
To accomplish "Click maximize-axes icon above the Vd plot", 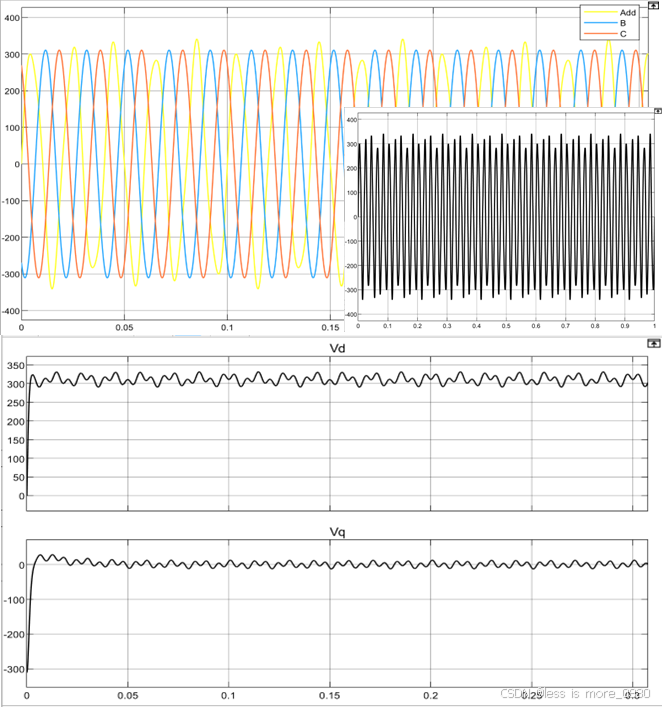I will (x=653, y=344).
